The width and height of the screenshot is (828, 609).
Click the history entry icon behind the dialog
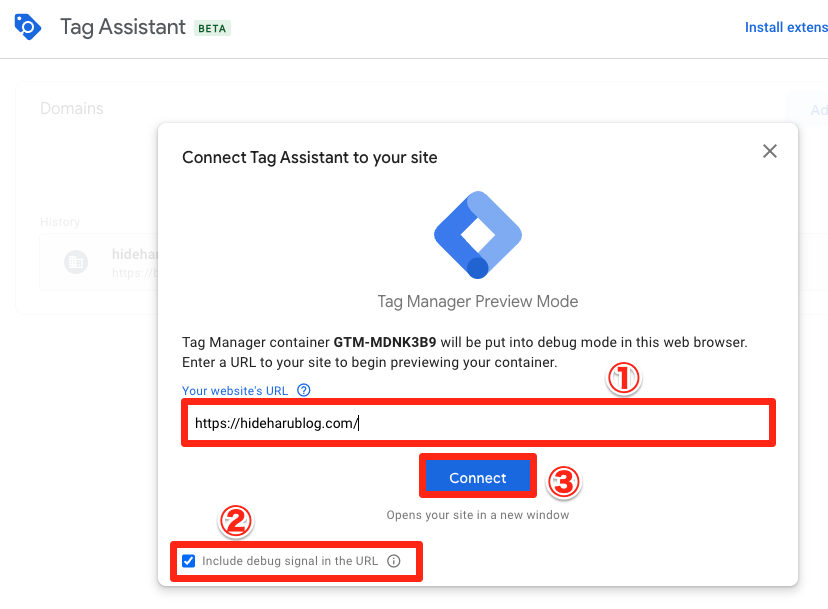click(x=76, y=262)
